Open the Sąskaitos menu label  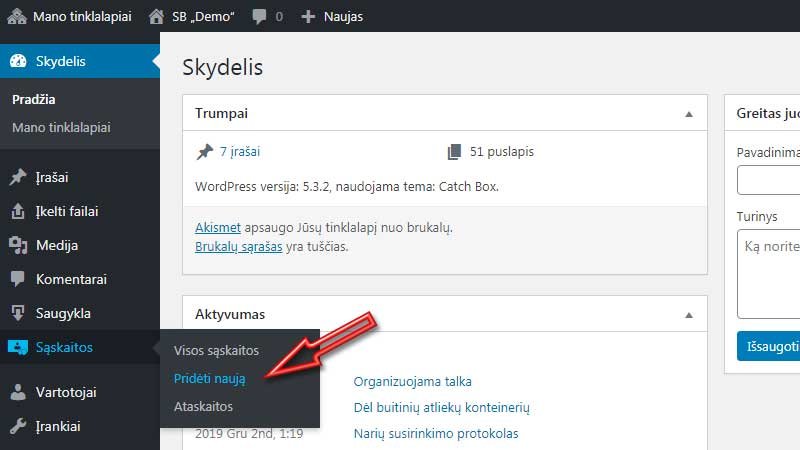click(64, 347)
